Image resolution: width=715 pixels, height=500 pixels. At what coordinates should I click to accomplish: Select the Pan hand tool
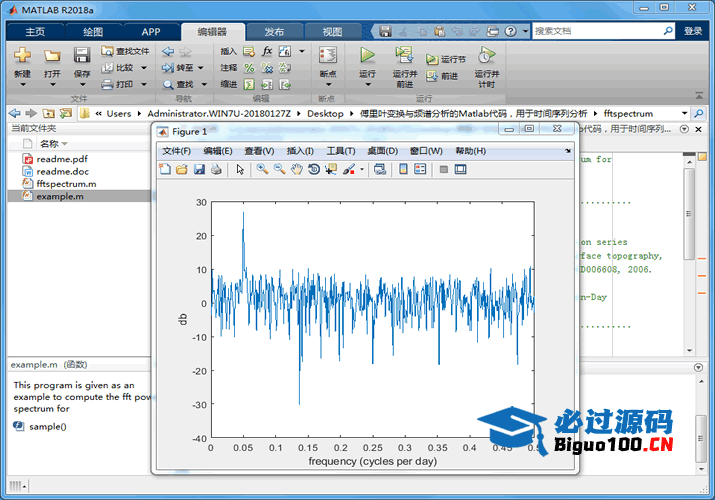click(297, 170)
